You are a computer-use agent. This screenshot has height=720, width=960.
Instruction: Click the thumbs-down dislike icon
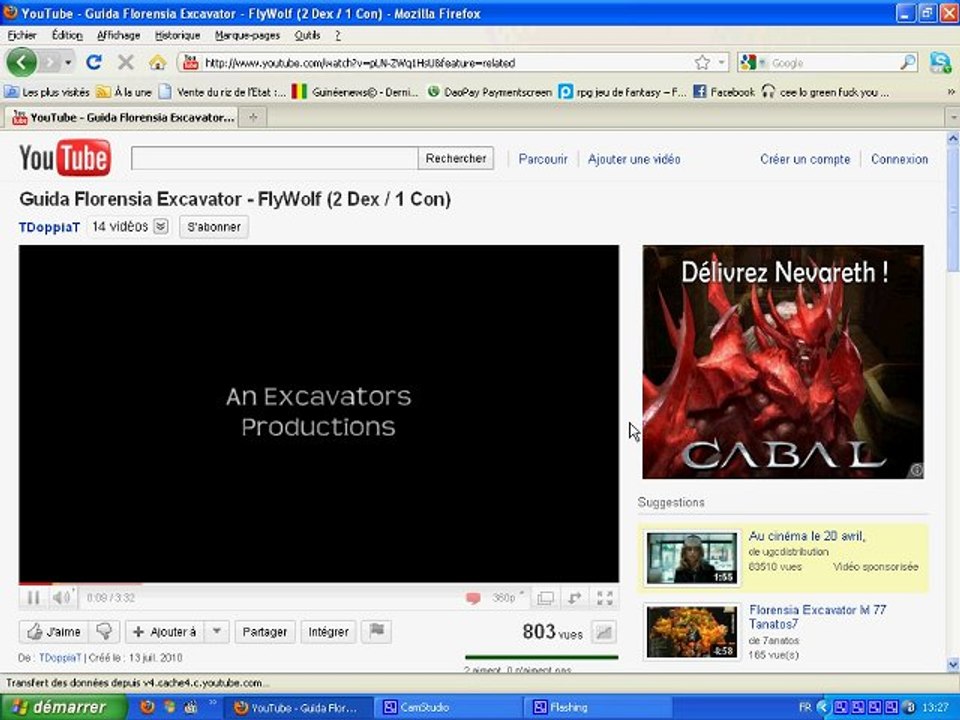coord(105,632)
